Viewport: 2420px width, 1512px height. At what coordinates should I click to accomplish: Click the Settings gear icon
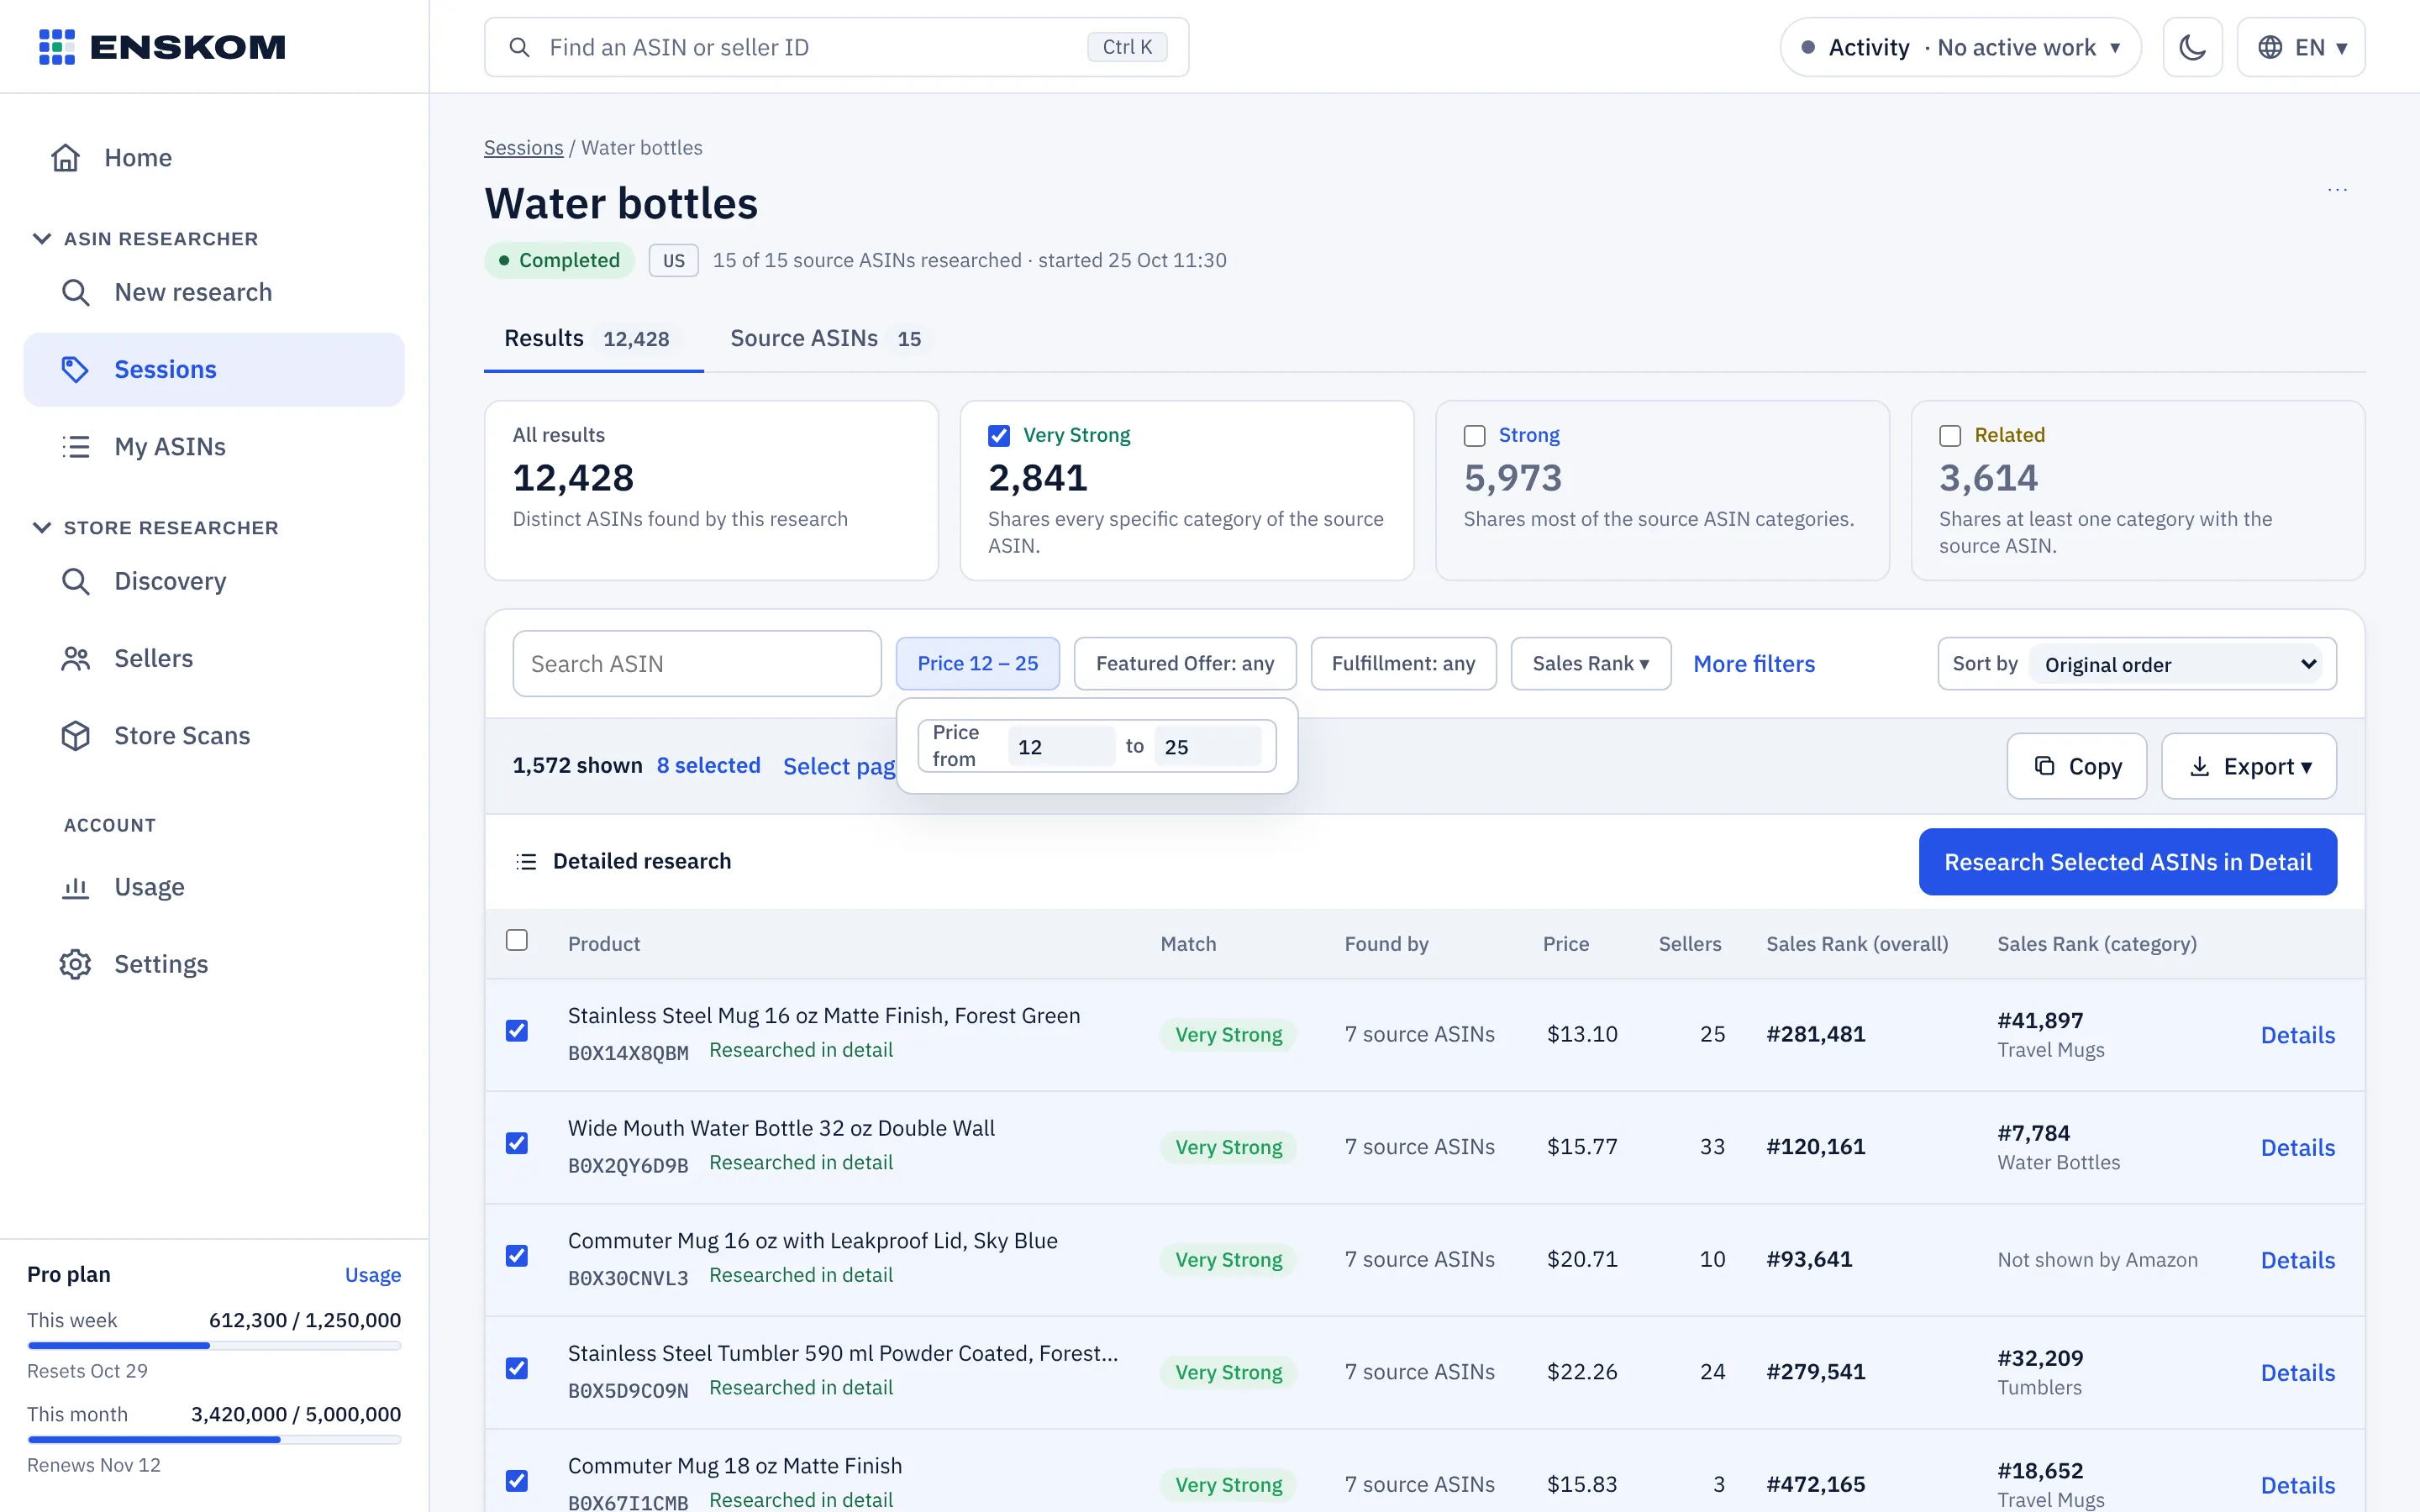(75, 964)
